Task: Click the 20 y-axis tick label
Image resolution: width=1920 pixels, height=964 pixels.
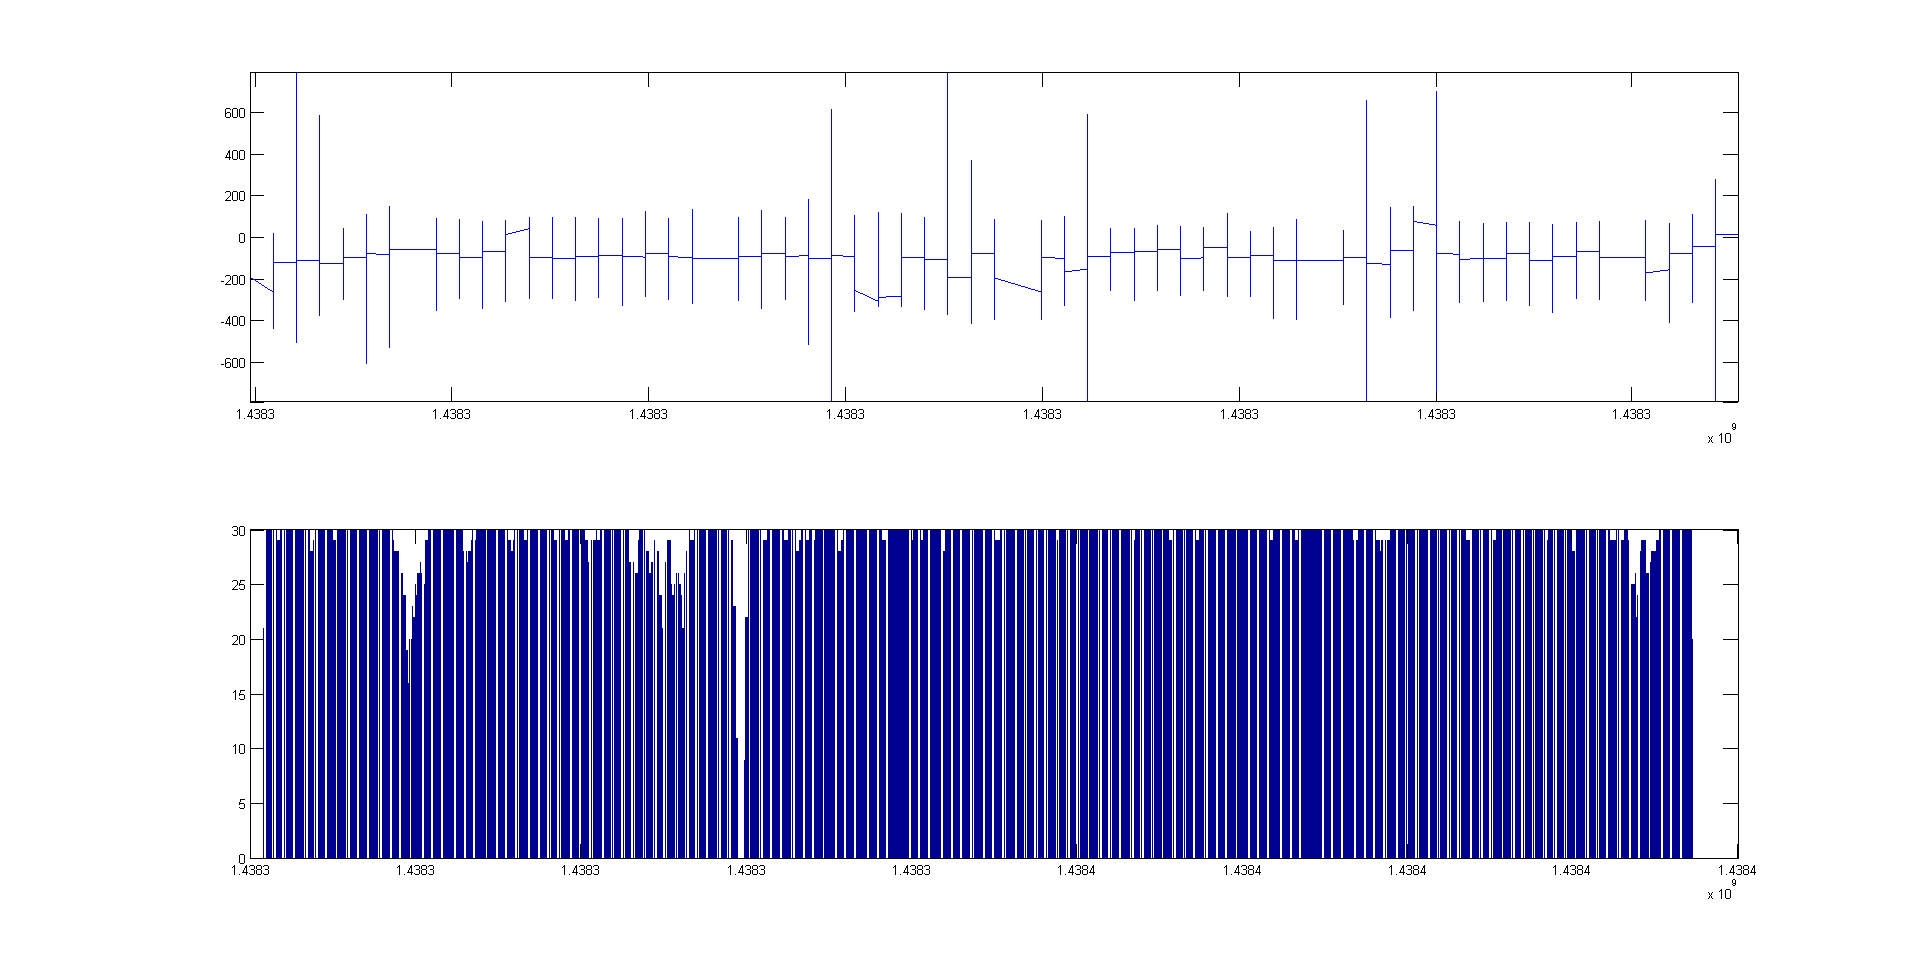Action: pyautogui.click(x=238, y=640)
